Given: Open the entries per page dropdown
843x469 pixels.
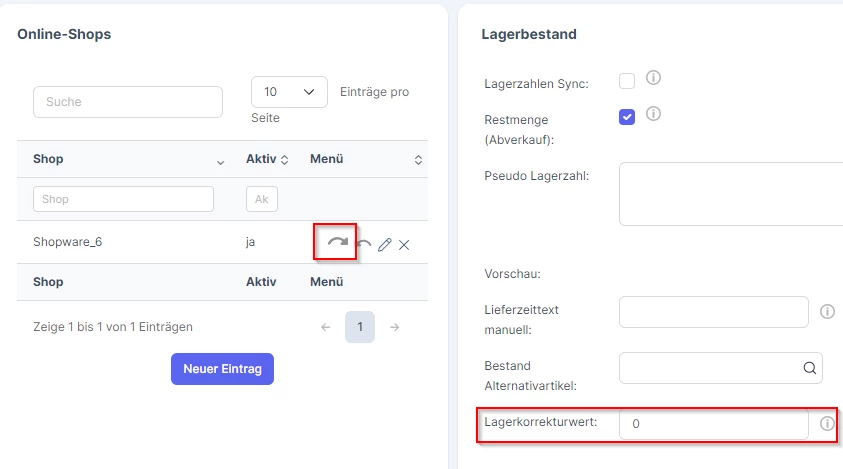Looking at the screenshot, I should point(289,92).
